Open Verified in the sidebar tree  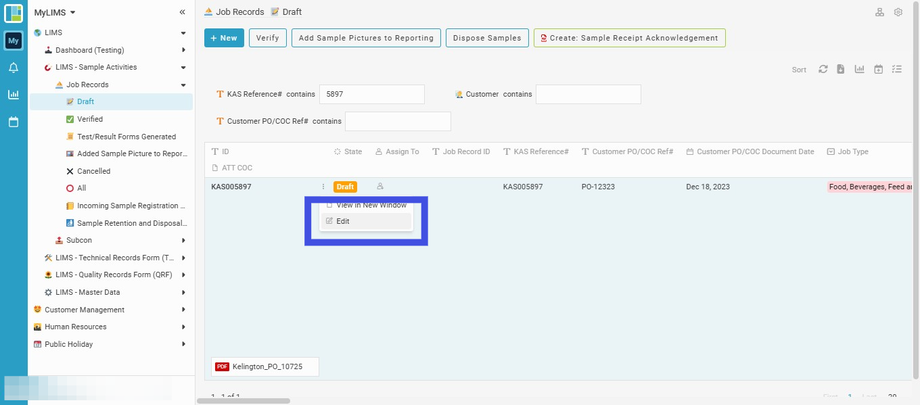click(111, 119)
